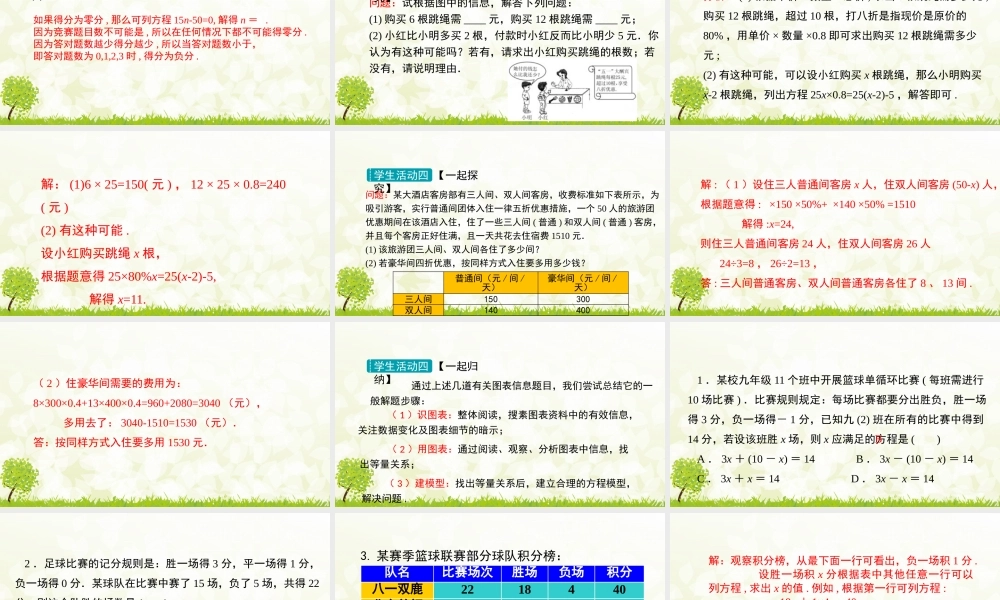This screenshot has height=600, width=1000.
Task: Click the cell with value 150
Action: point(490,299)
